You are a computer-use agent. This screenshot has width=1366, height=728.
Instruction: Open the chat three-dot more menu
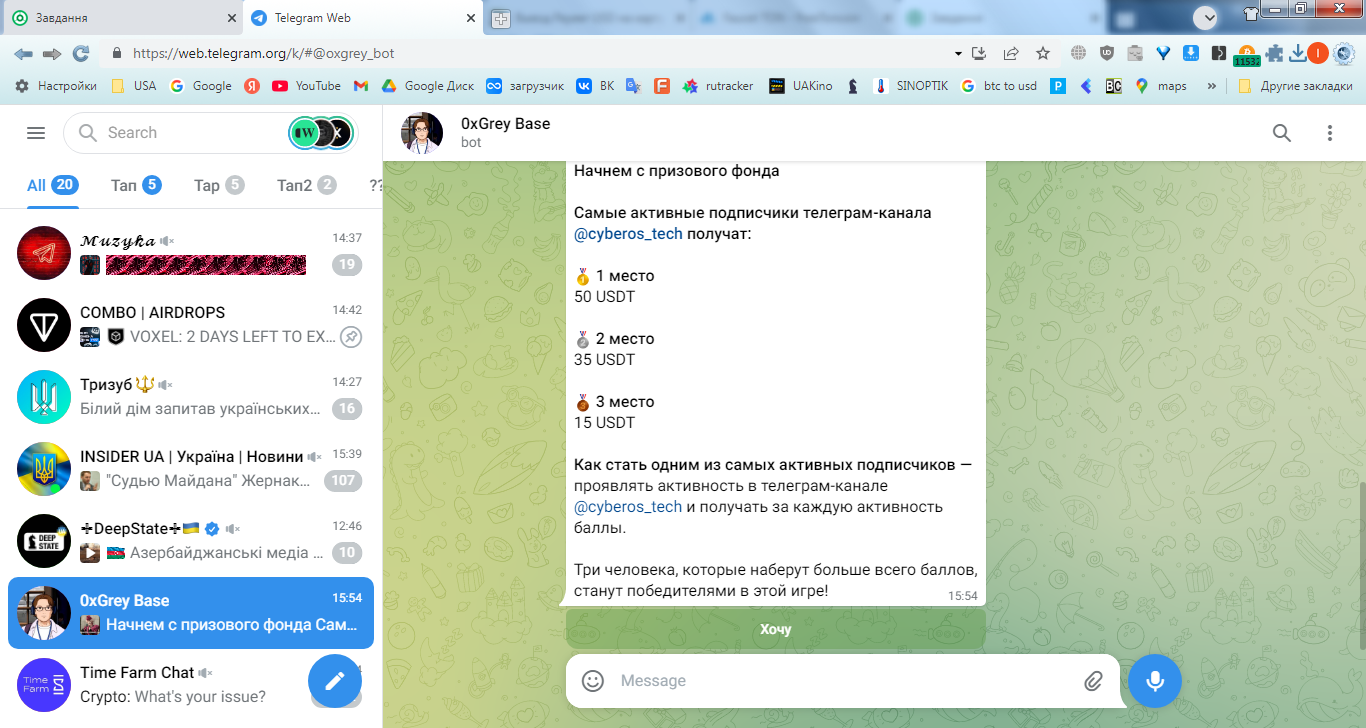(1329, 133)
